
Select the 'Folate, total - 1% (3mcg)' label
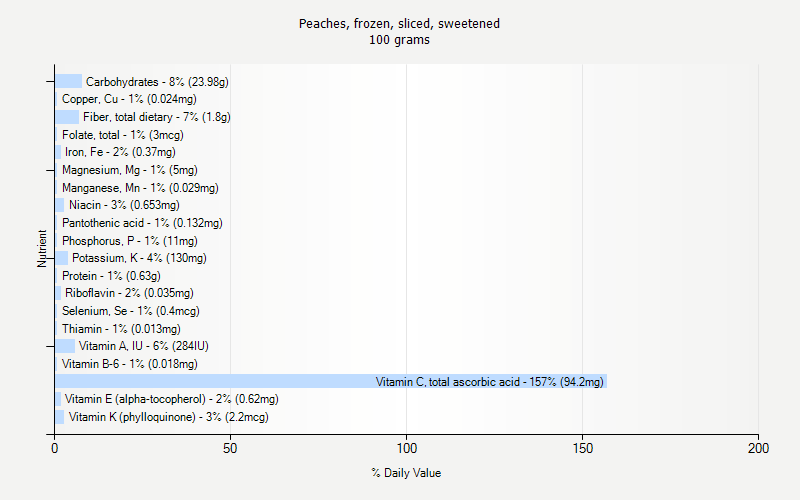[122, 135]
